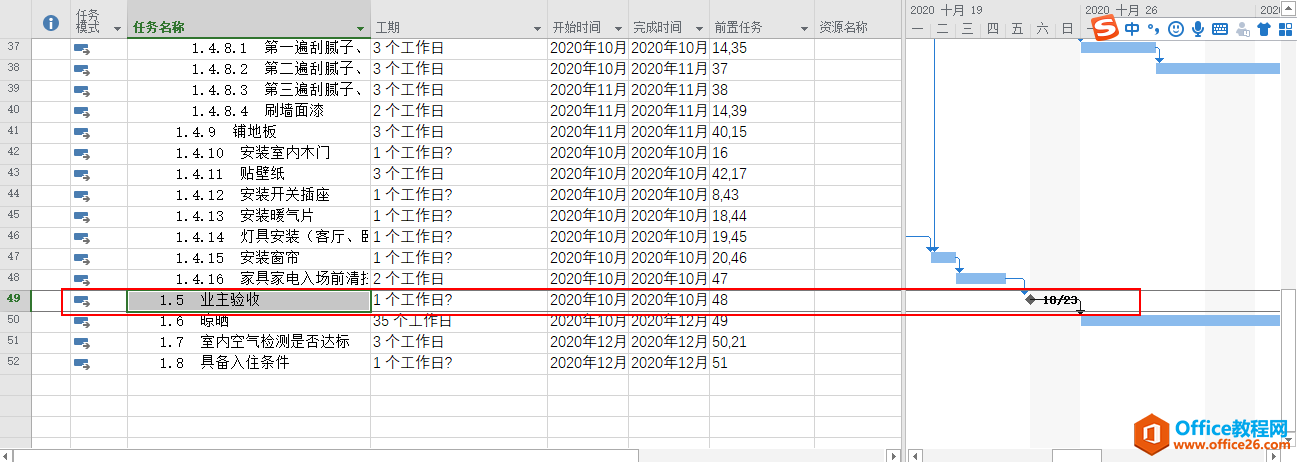Click predecessor cell '50,21' in row 51
The height and width of the screenshot is (462, 1297).
click(x=762, y=342)
